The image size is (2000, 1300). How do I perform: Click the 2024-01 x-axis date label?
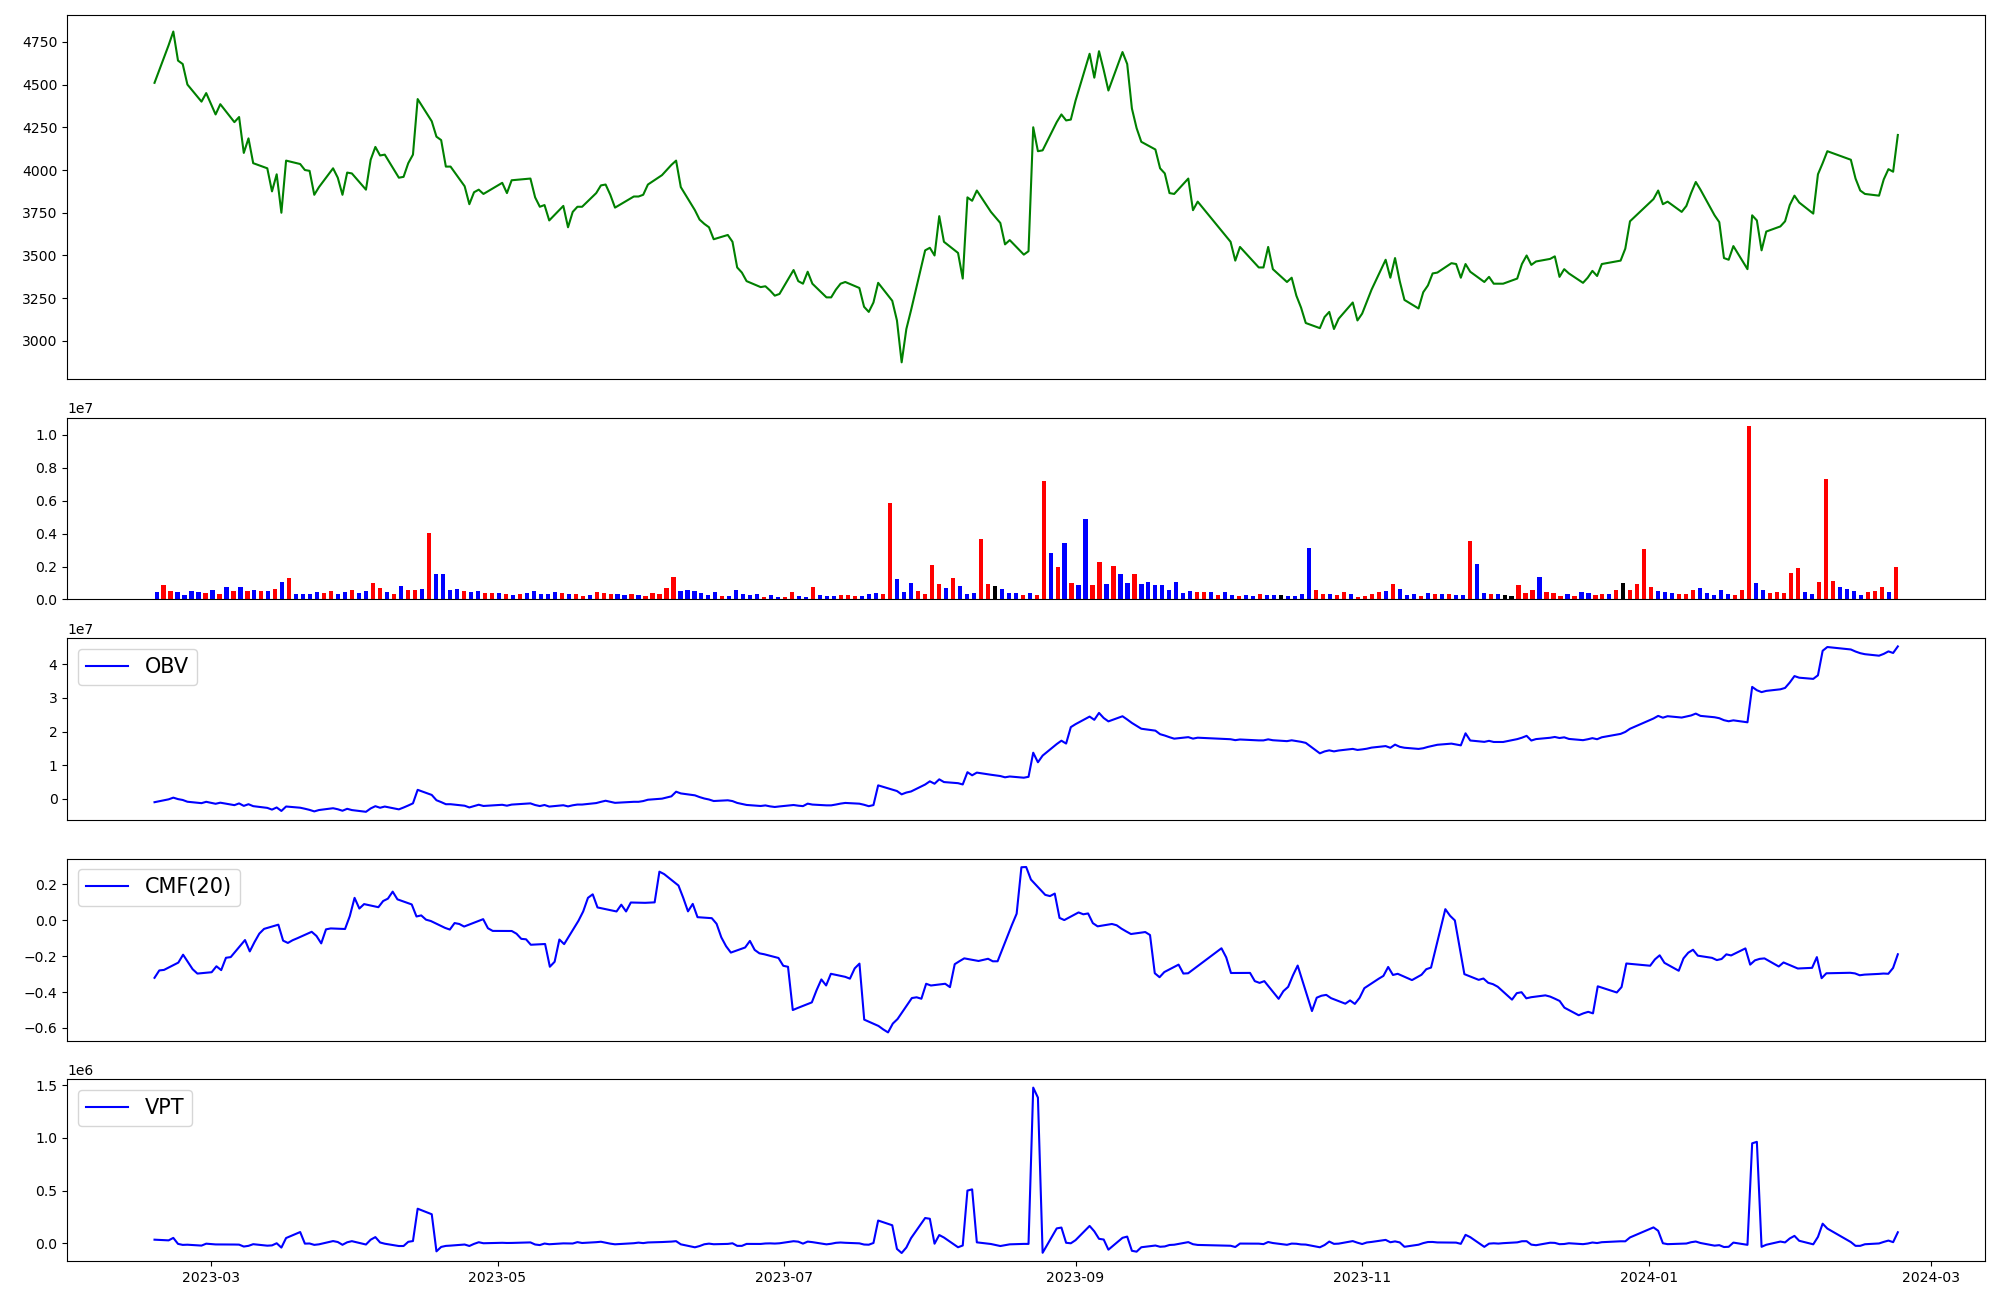[x=1648, y=1277]
